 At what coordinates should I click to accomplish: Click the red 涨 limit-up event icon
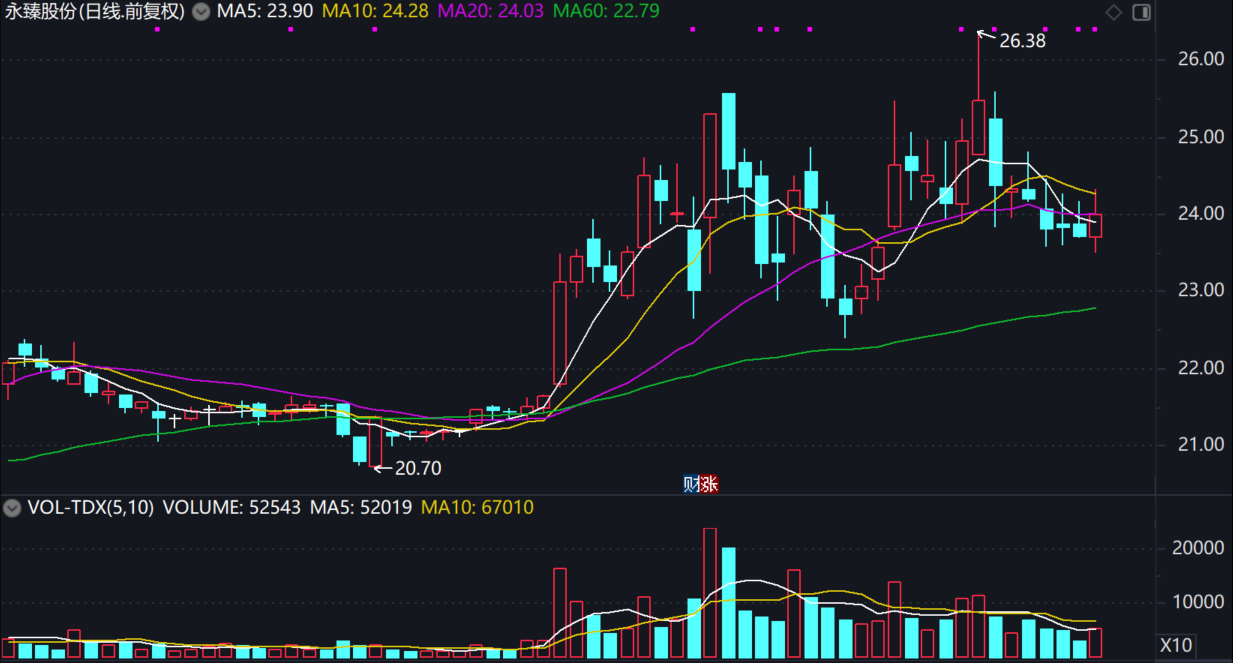[x=708, y=484]
